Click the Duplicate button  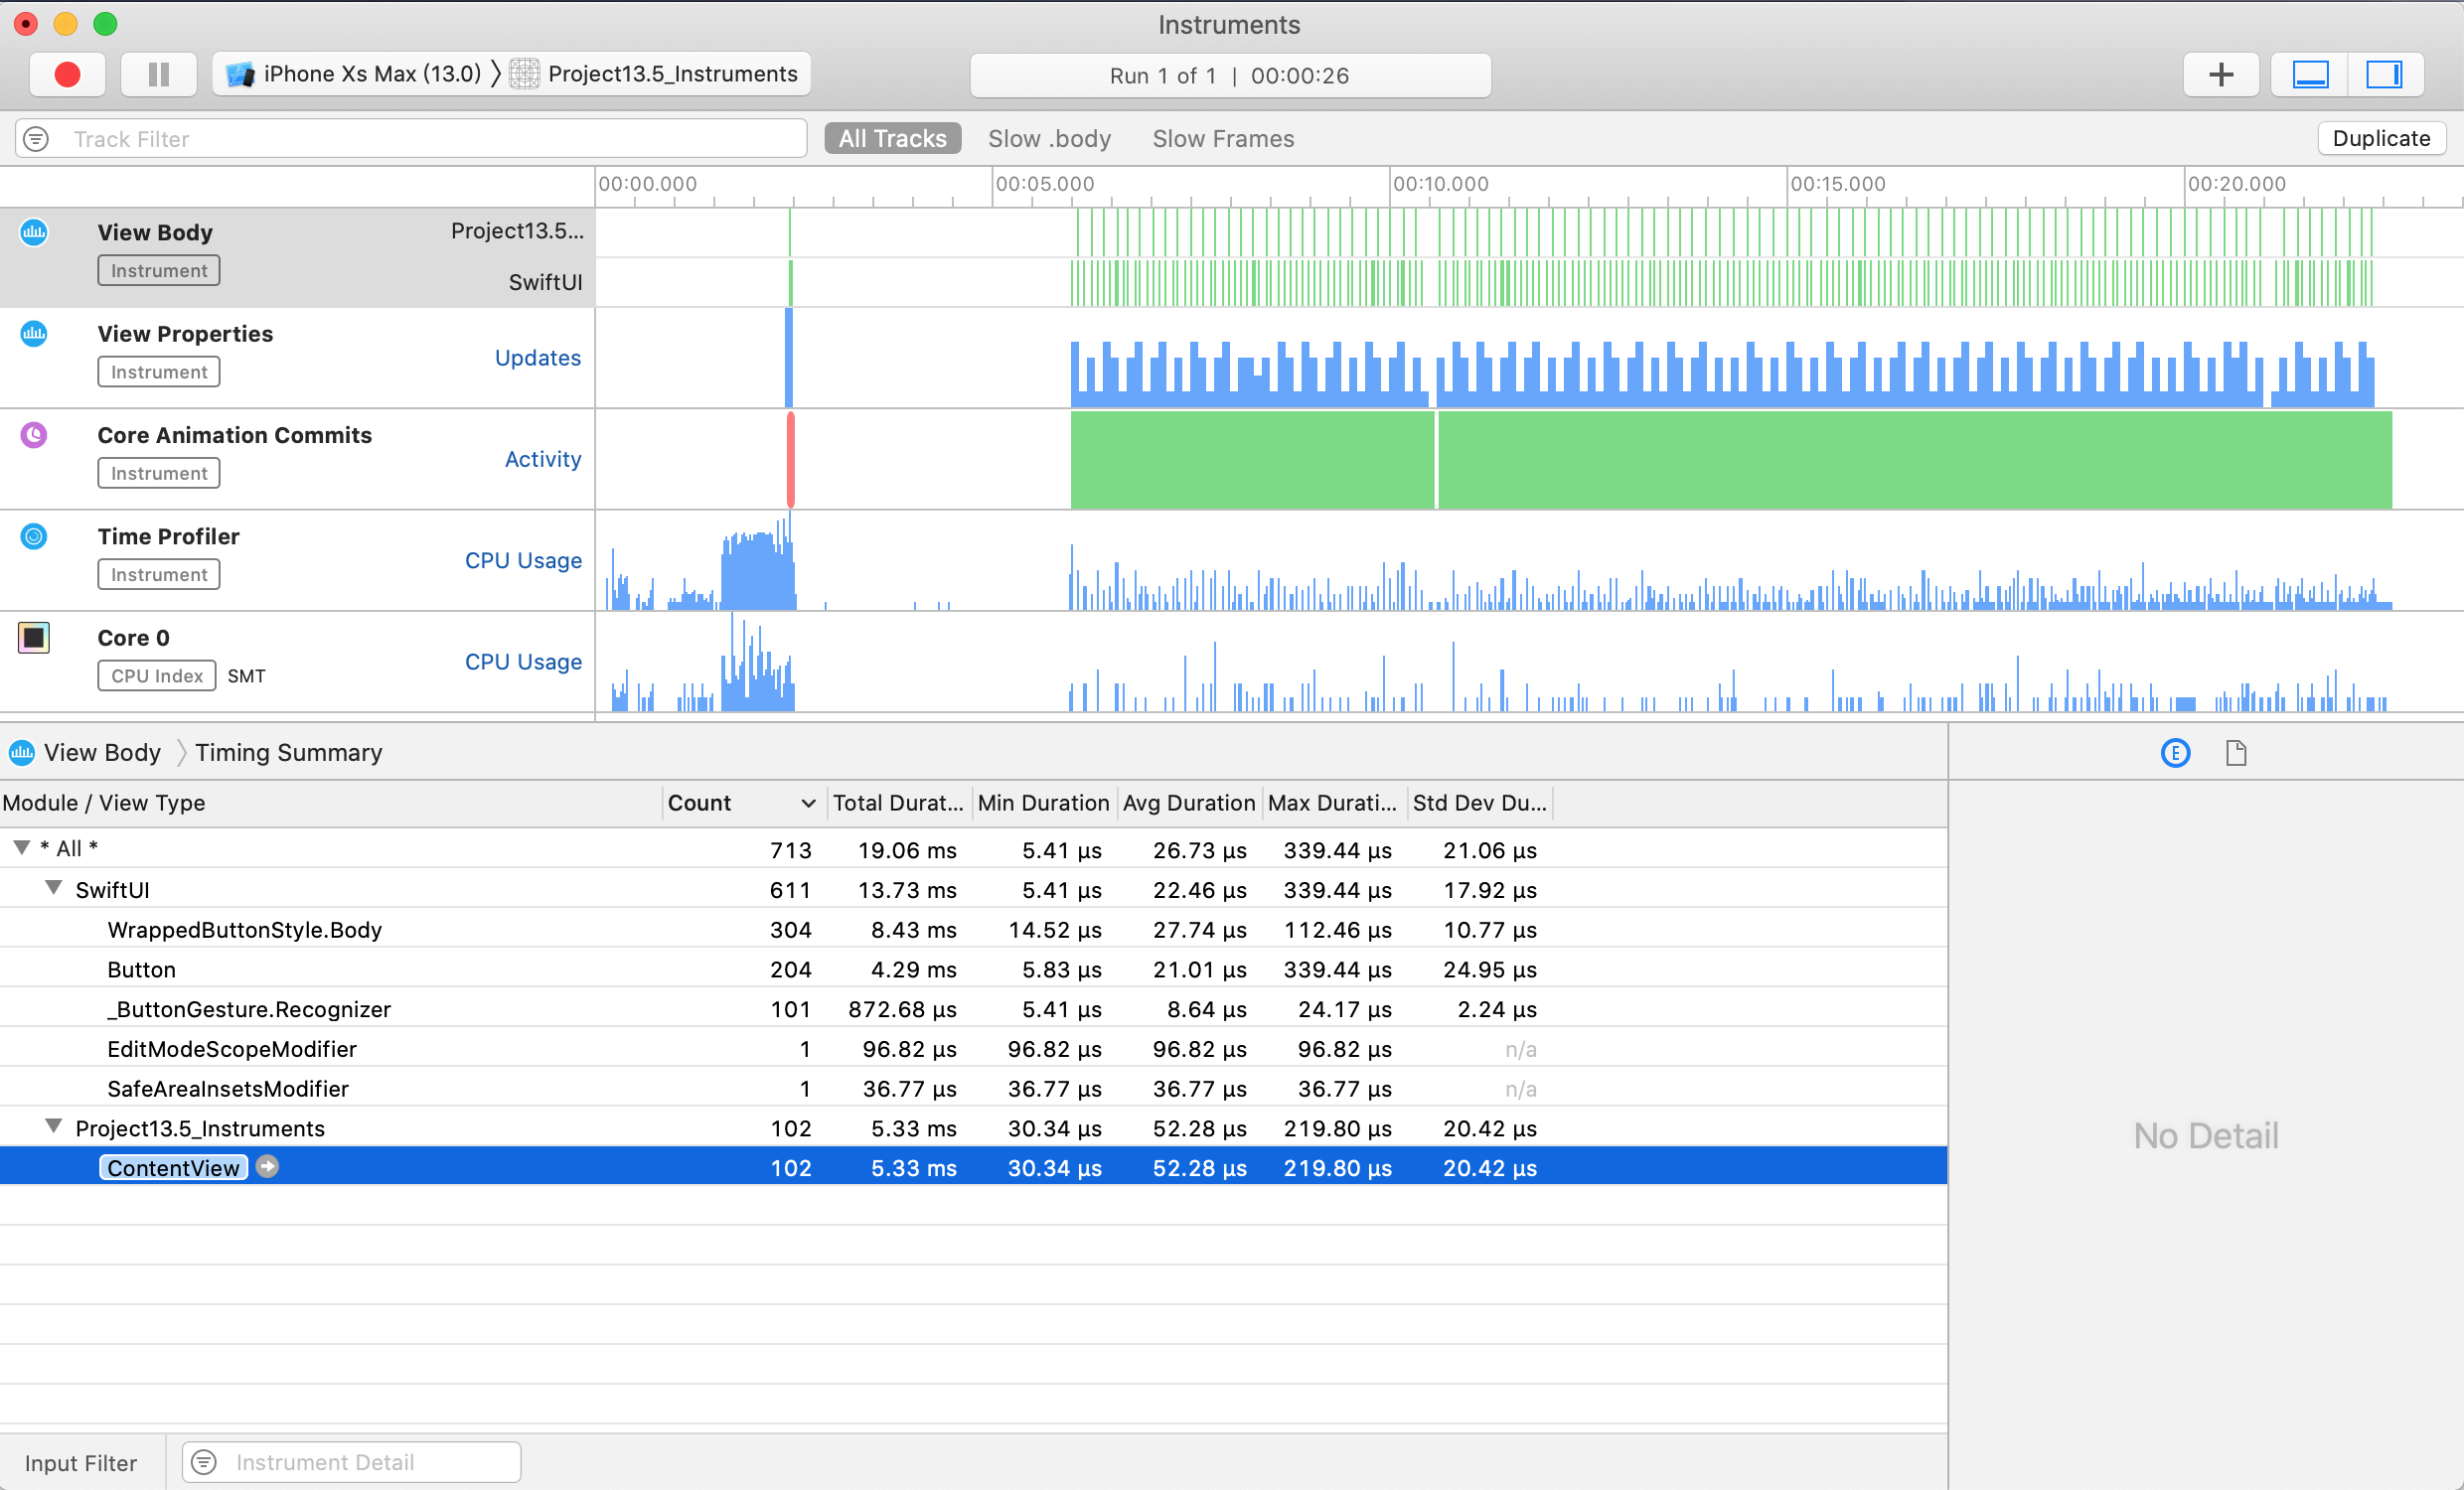click(x=2381, y=139)
